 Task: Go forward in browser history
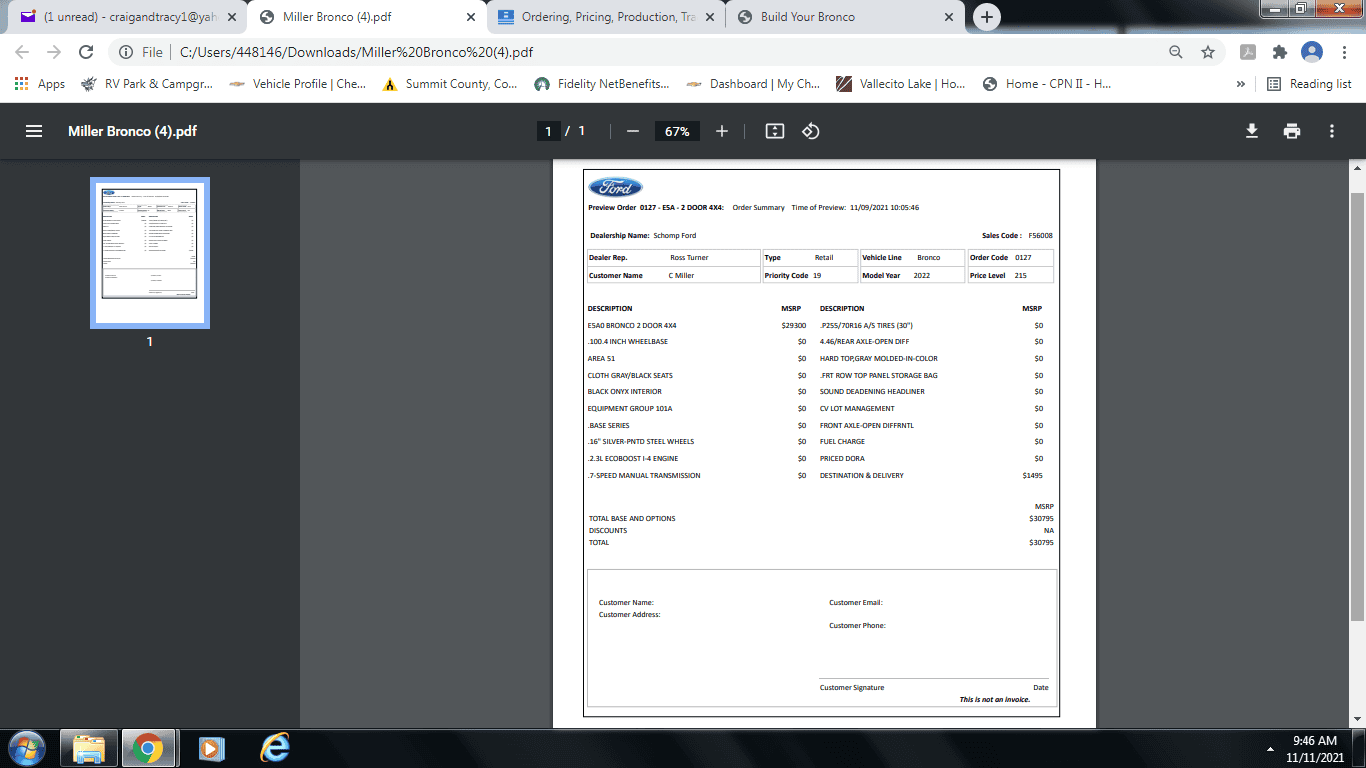54,52
